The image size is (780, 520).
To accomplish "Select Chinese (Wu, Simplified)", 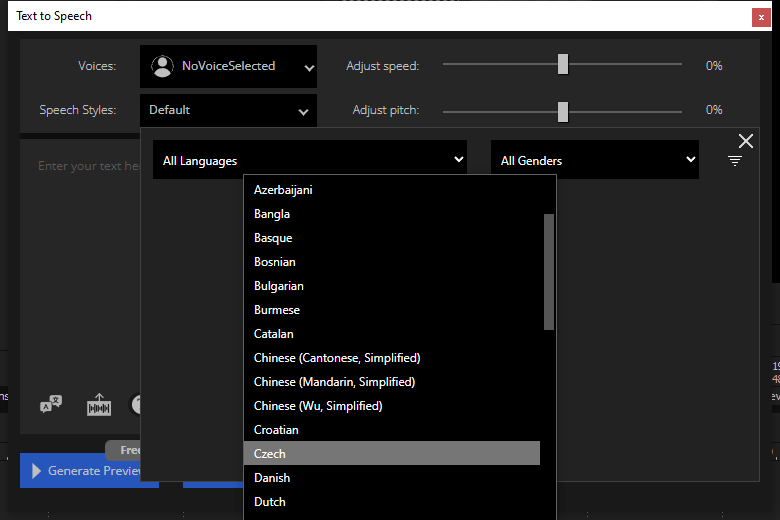I will click(392, 406).
